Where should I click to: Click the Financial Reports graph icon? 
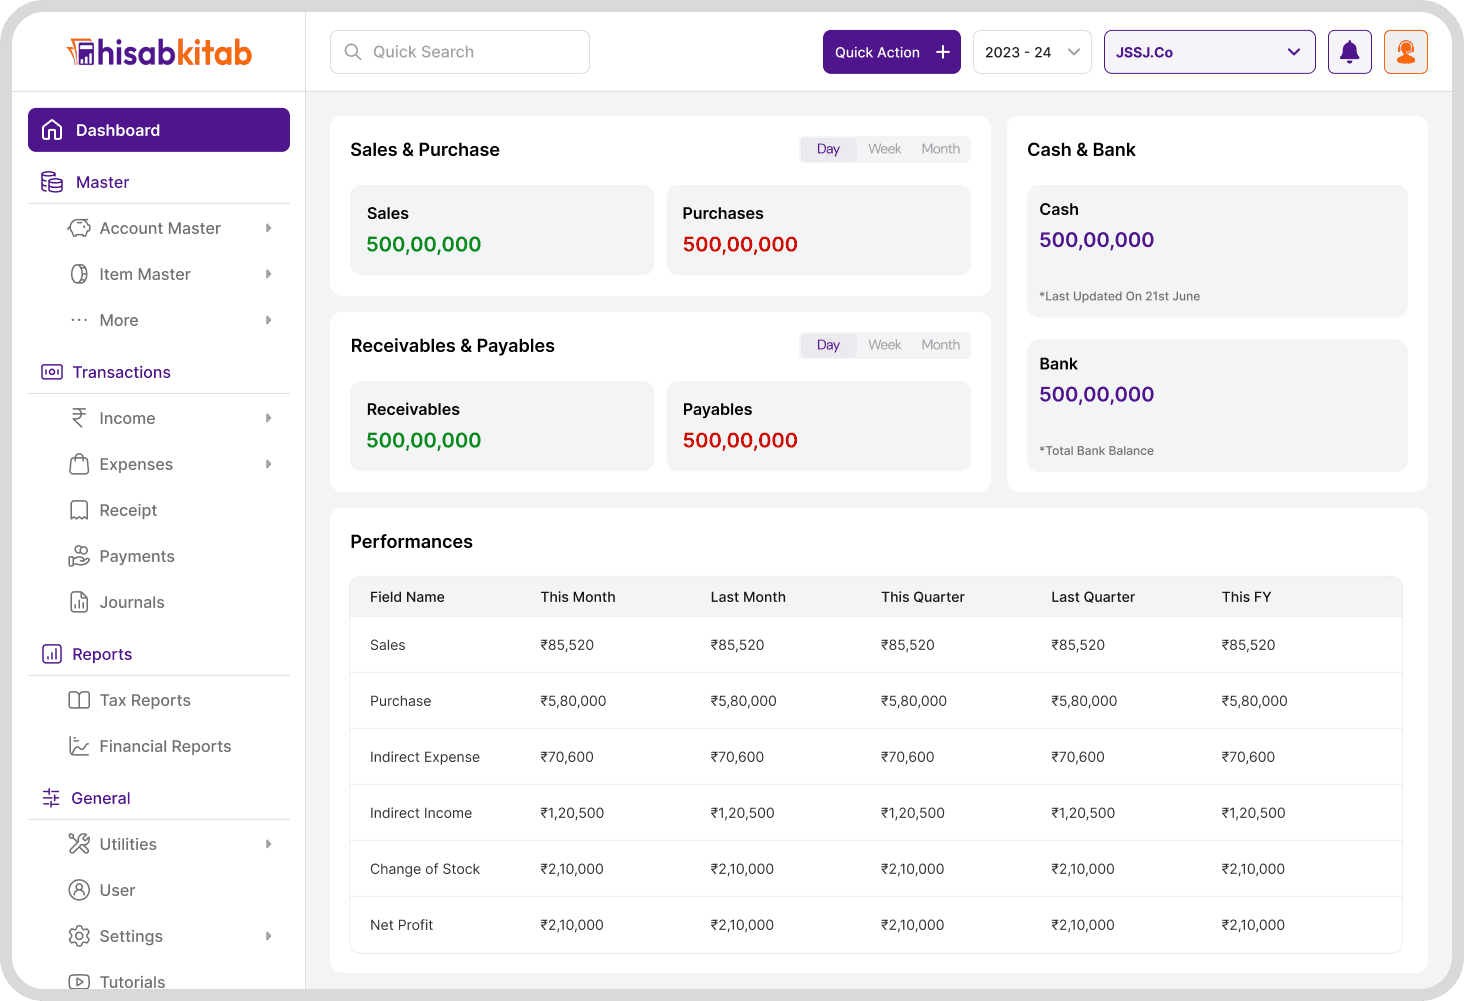[79, 746]
